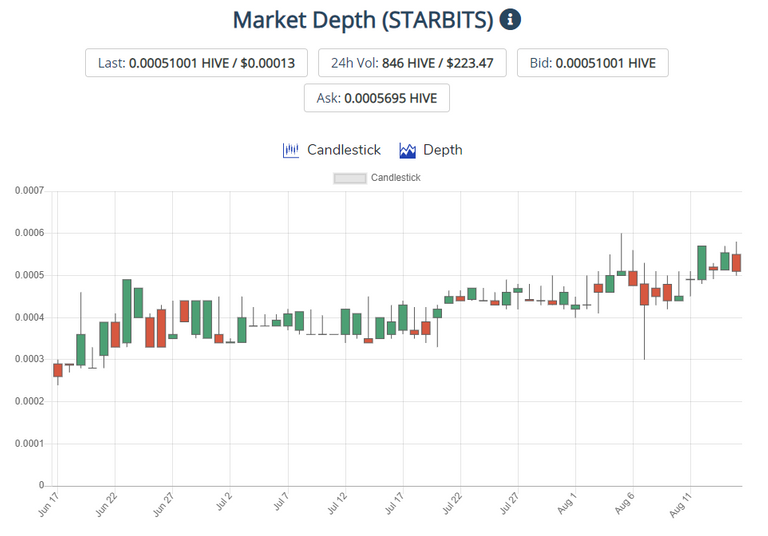Click the 0.0007 y-axis value
Image resolution: width=768 pixels, height=536 pixels.
(29, 191)
